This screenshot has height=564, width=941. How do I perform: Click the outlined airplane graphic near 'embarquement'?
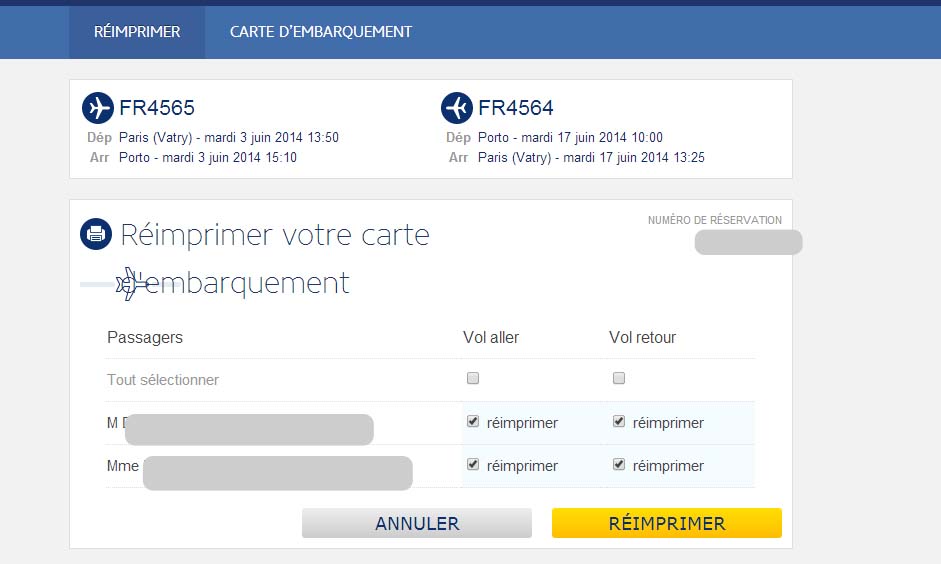click(x=127, y=283)
